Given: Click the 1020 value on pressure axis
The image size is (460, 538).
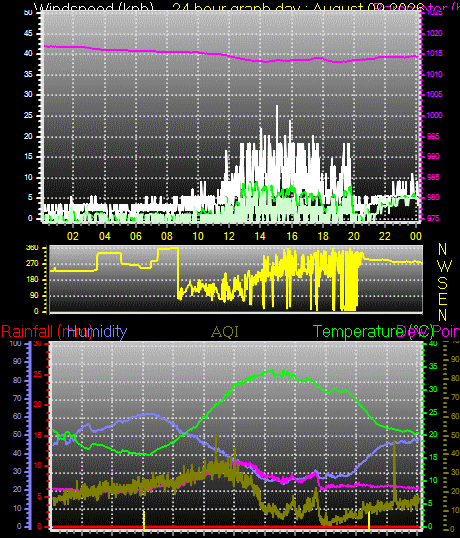Looking at the screenshot, I should pos(435,33).
